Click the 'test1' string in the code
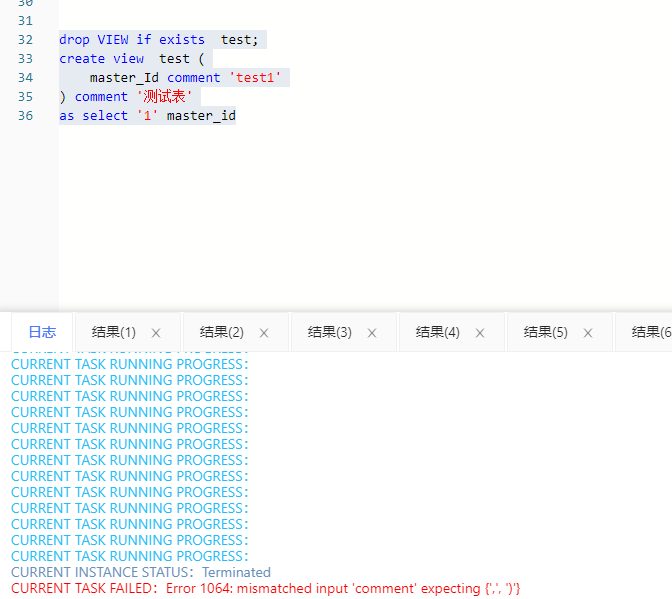Image resolution: width=672 pixels, height=599 pixels. pos(259,78)
